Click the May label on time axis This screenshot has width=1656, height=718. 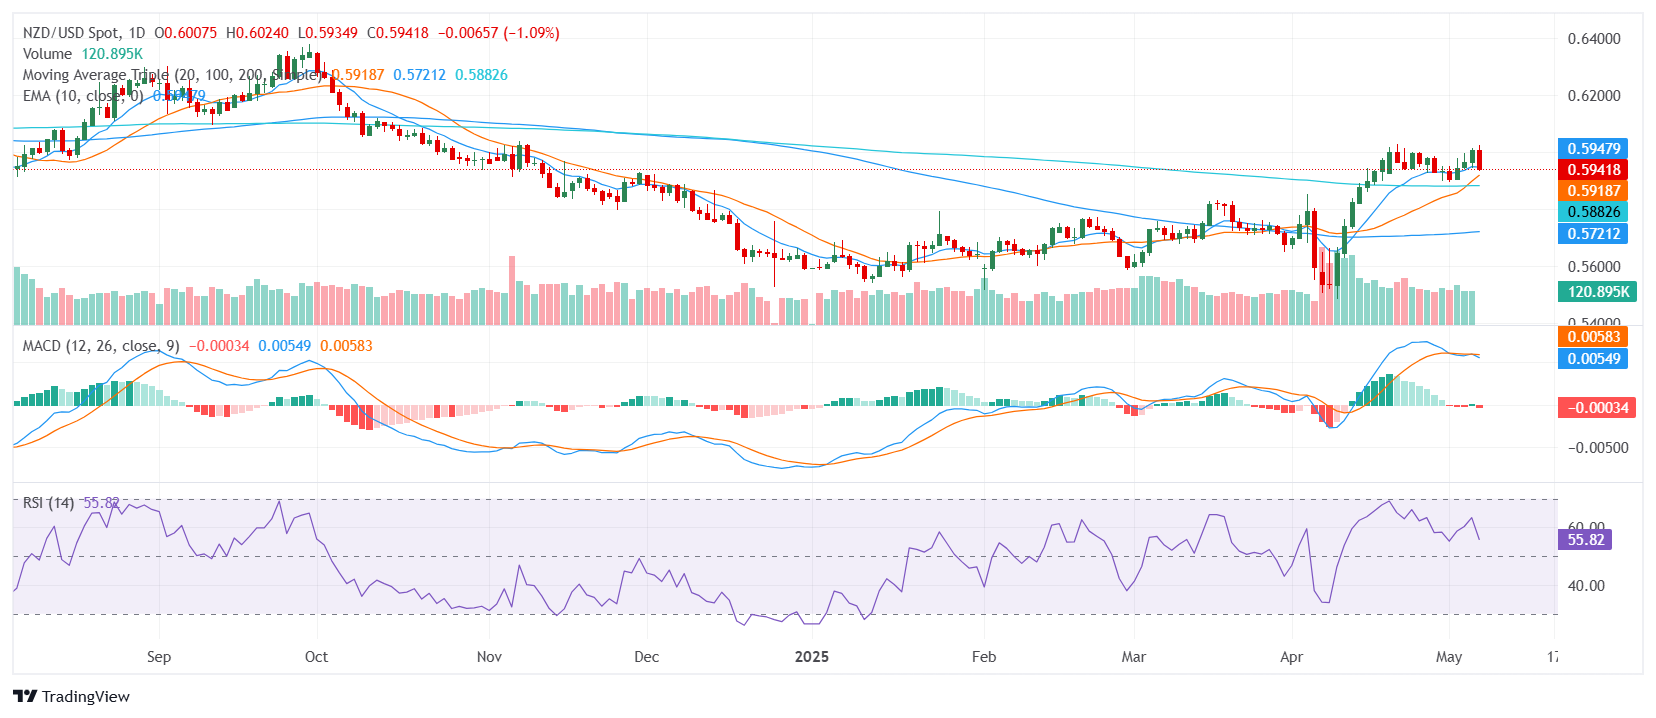1448,657
